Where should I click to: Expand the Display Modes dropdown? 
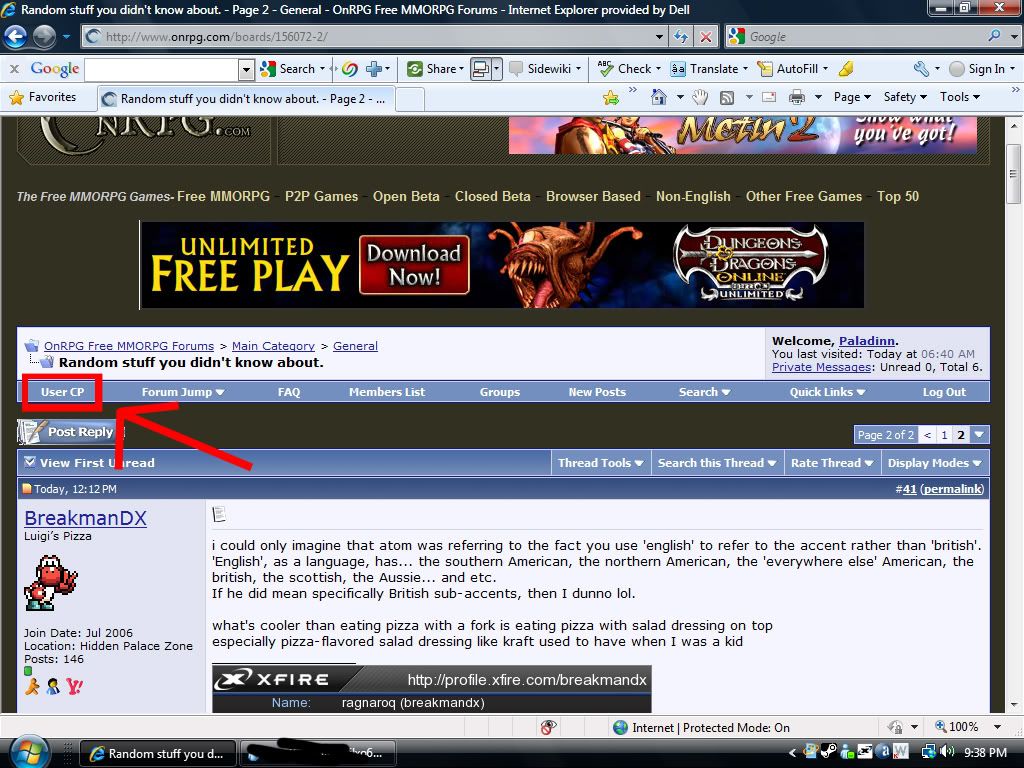pos(934,463)
